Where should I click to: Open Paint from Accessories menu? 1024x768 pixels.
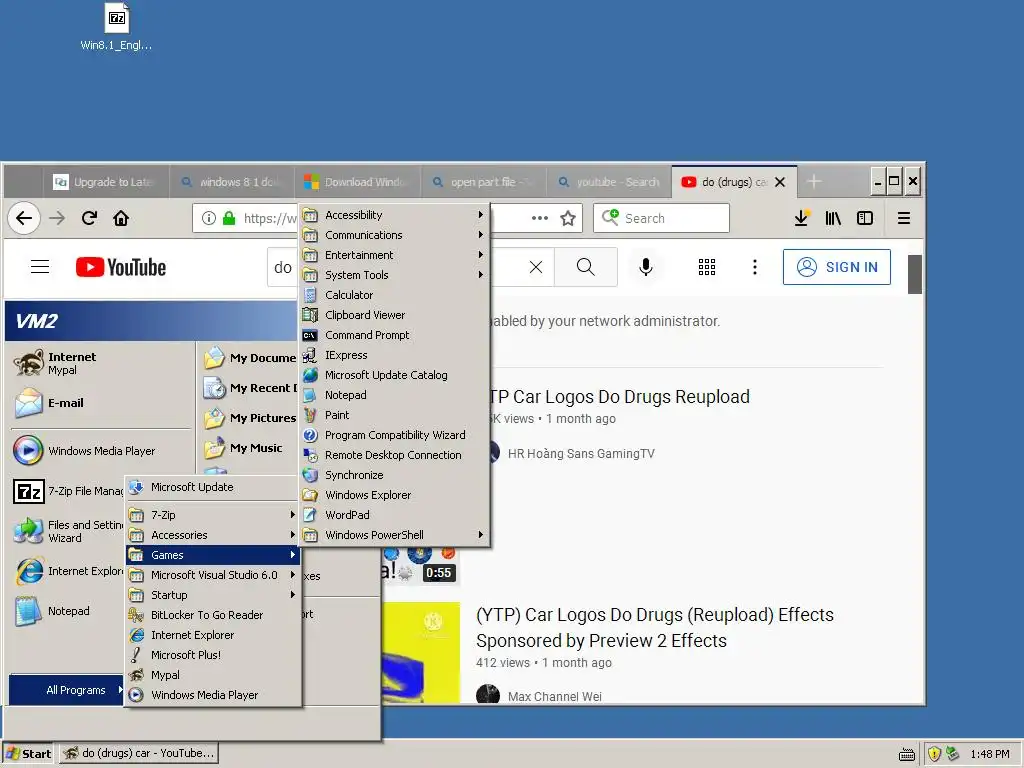[394, 415]
